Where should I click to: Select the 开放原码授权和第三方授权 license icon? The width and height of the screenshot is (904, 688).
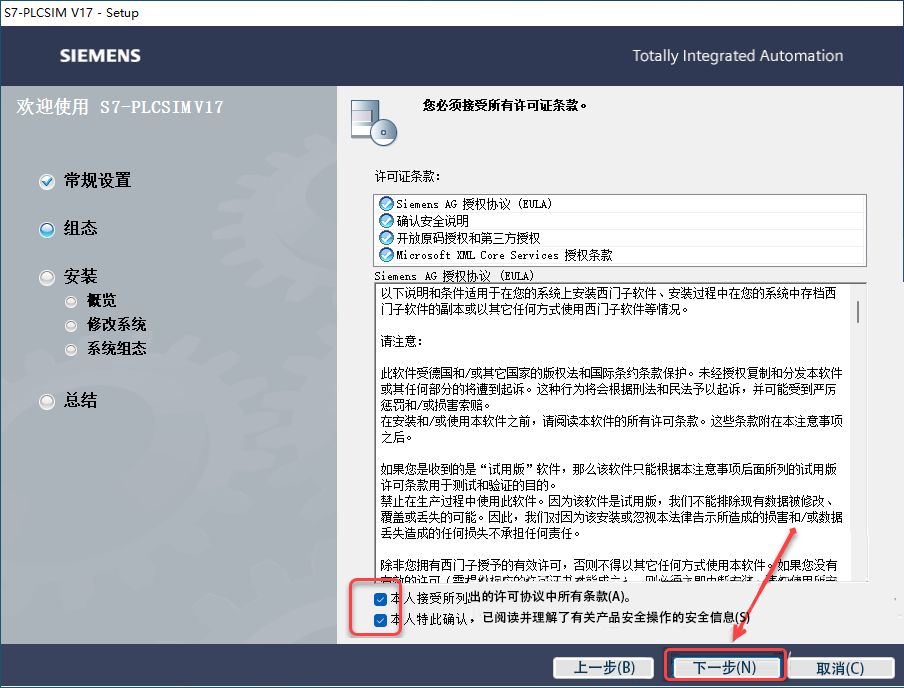(387, 236)
